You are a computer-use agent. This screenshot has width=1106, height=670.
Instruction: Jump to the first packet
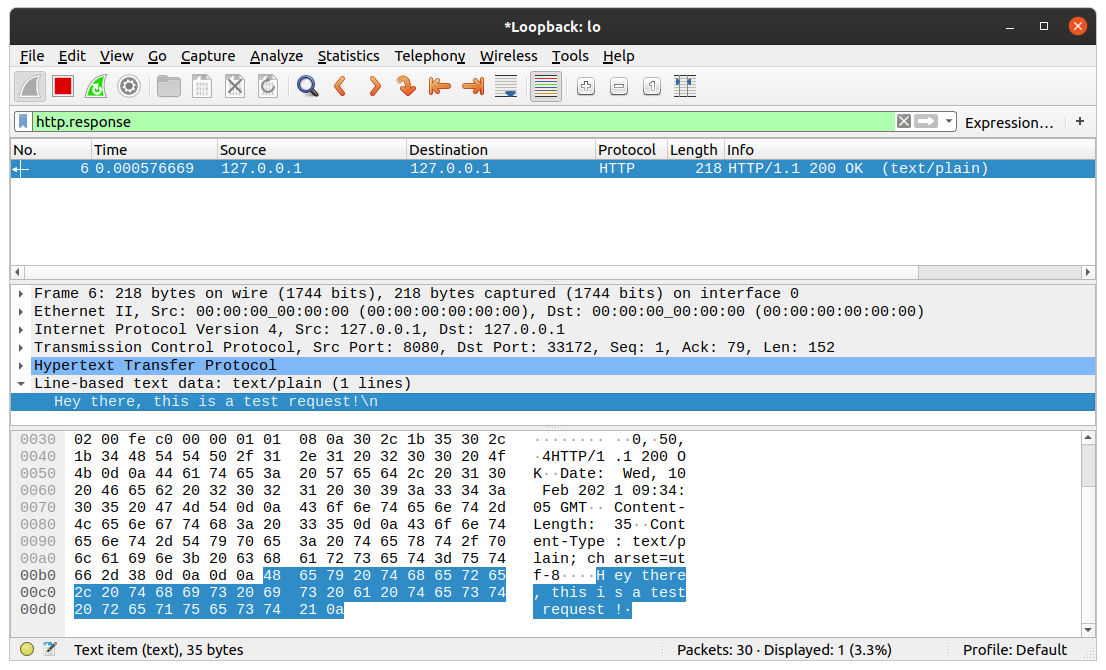(439, 86)
